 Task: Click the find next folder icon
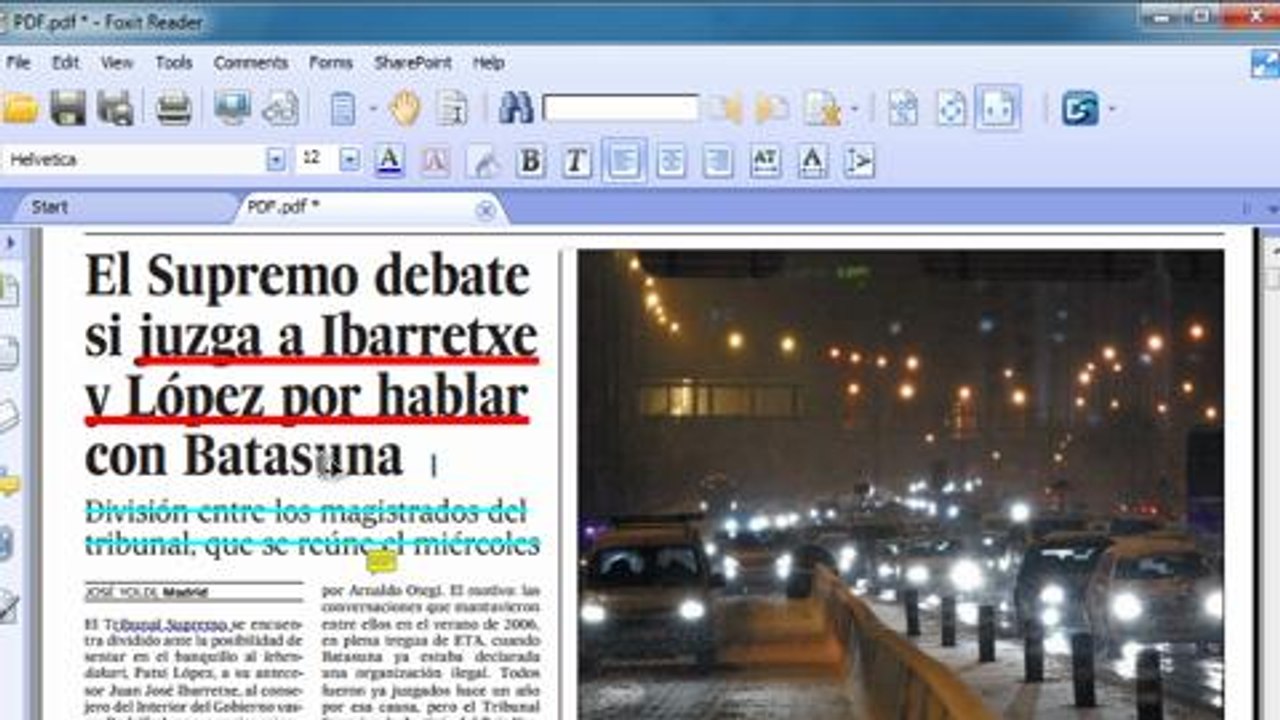[772, 108]
